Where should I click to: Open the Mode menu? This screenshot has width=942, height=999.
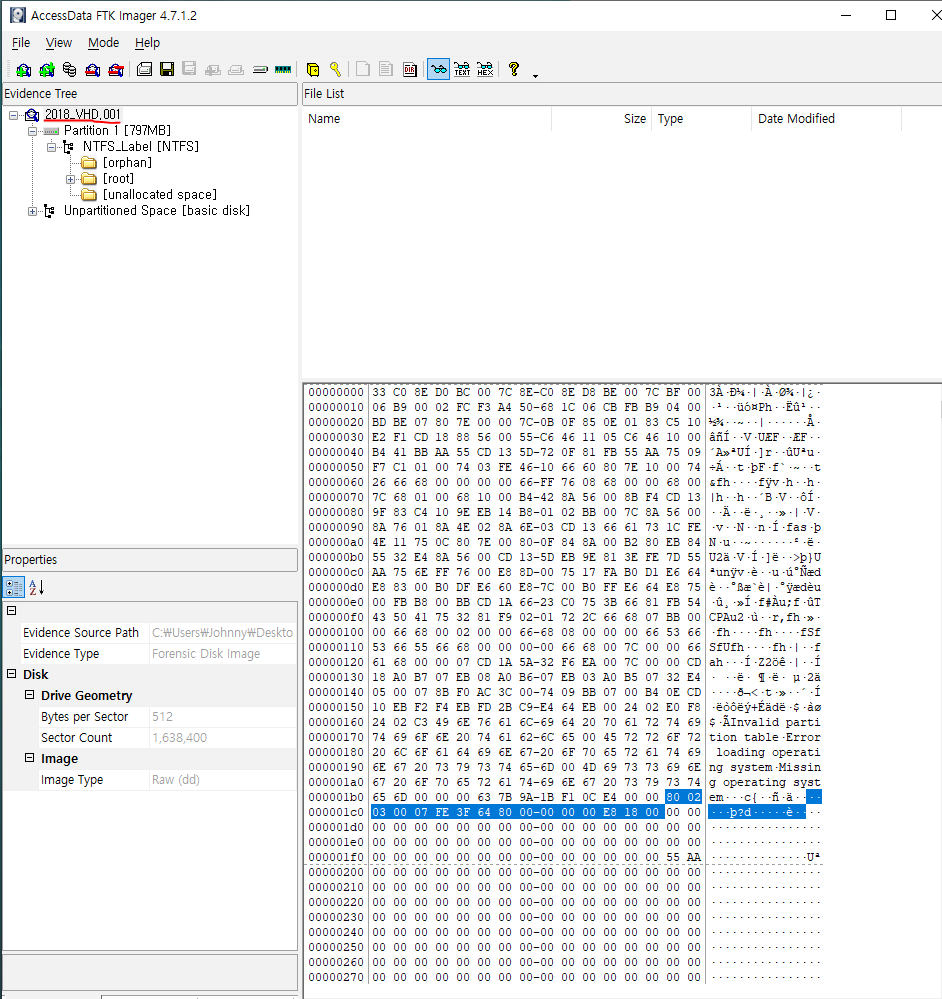(103, 43)
